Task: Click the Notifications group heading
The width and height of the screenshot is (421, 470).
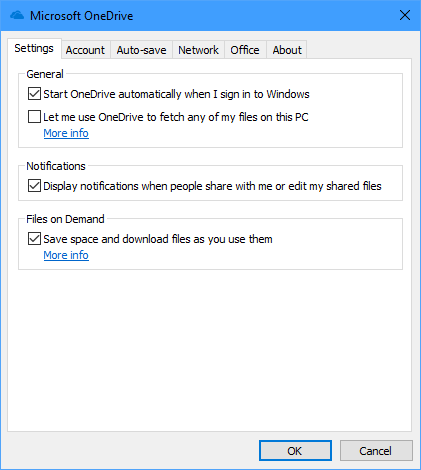Action: click(56, 166)
